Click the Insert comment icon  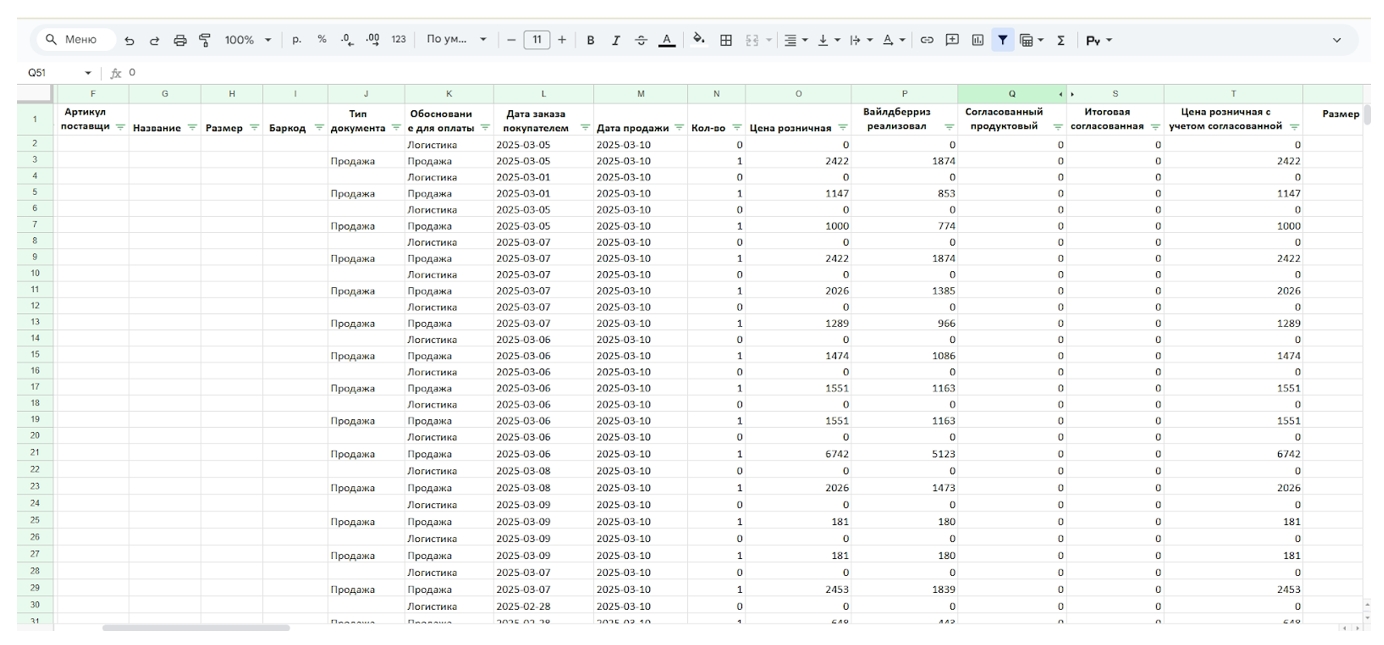coord(952,40)
